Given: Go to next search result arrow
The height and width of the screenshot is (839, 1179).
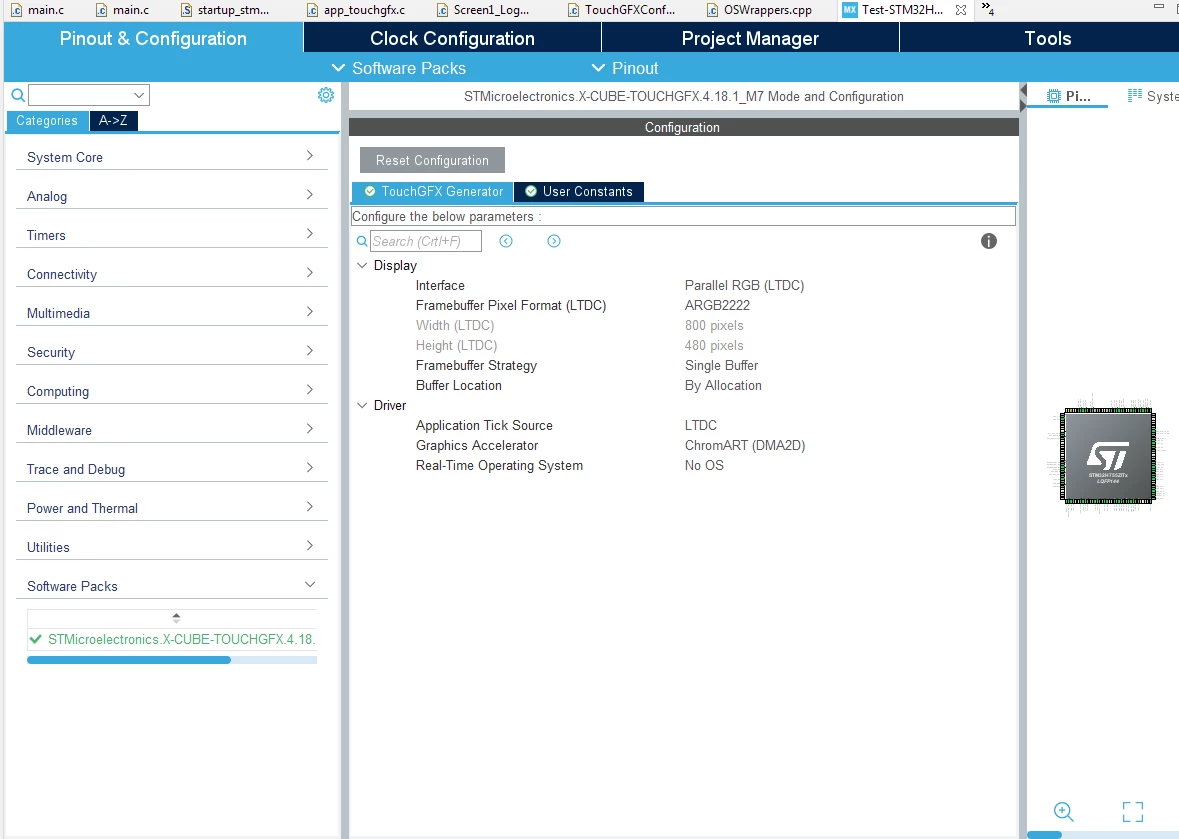Looking at the screenshot, I should click(x=554, y=241).
